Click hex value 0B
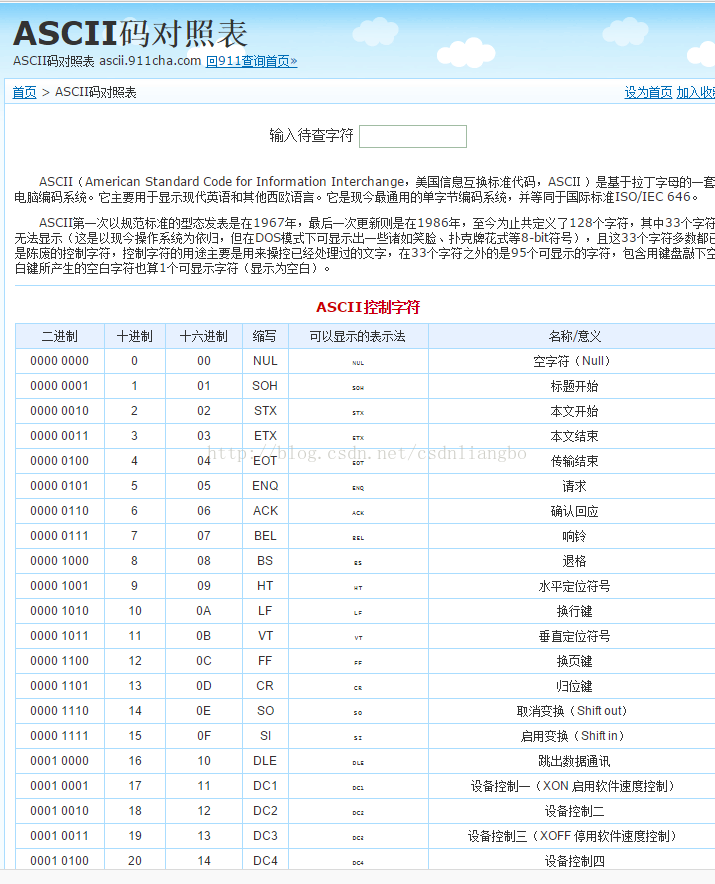This screenshot has height=884, width=715. (x=204, y=636)
